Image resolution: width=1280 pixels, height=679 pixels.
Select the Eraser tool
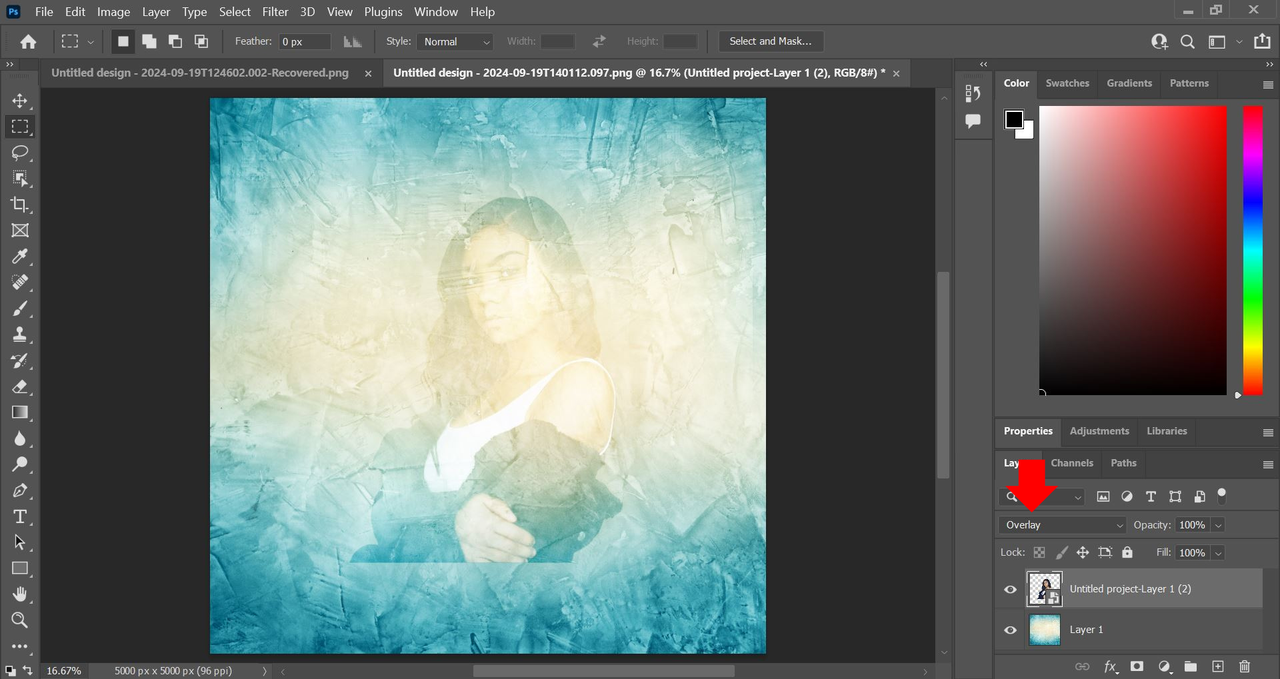point(19,387)
